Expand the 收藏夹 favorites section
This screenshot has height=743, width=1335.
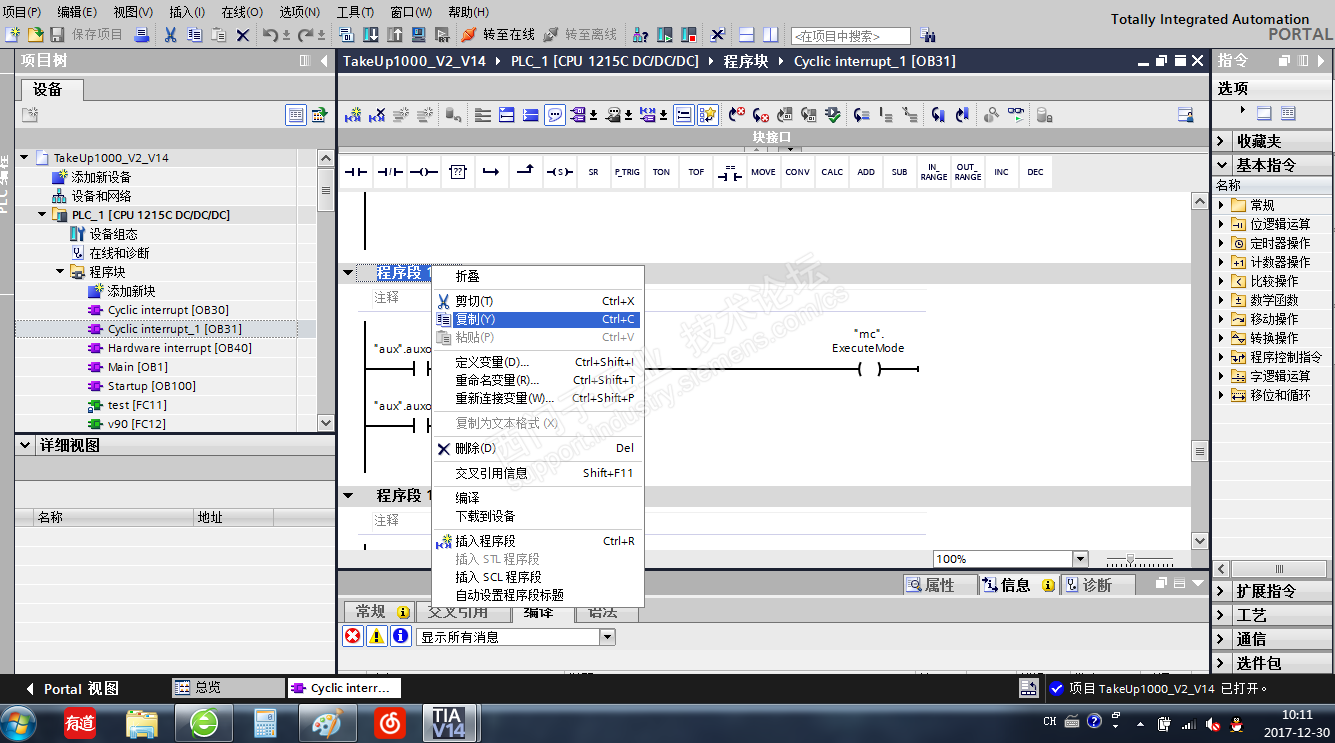pyautogui.click(x=1221, y=141)
